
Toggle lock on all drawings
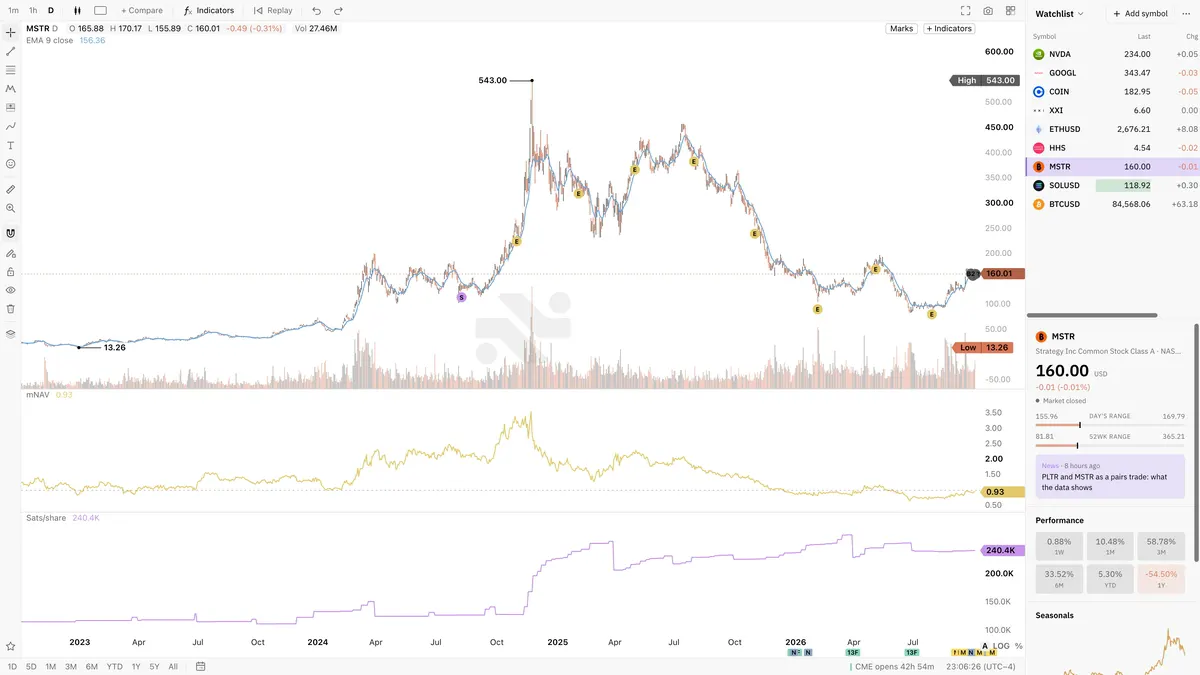tap(10, 271)
